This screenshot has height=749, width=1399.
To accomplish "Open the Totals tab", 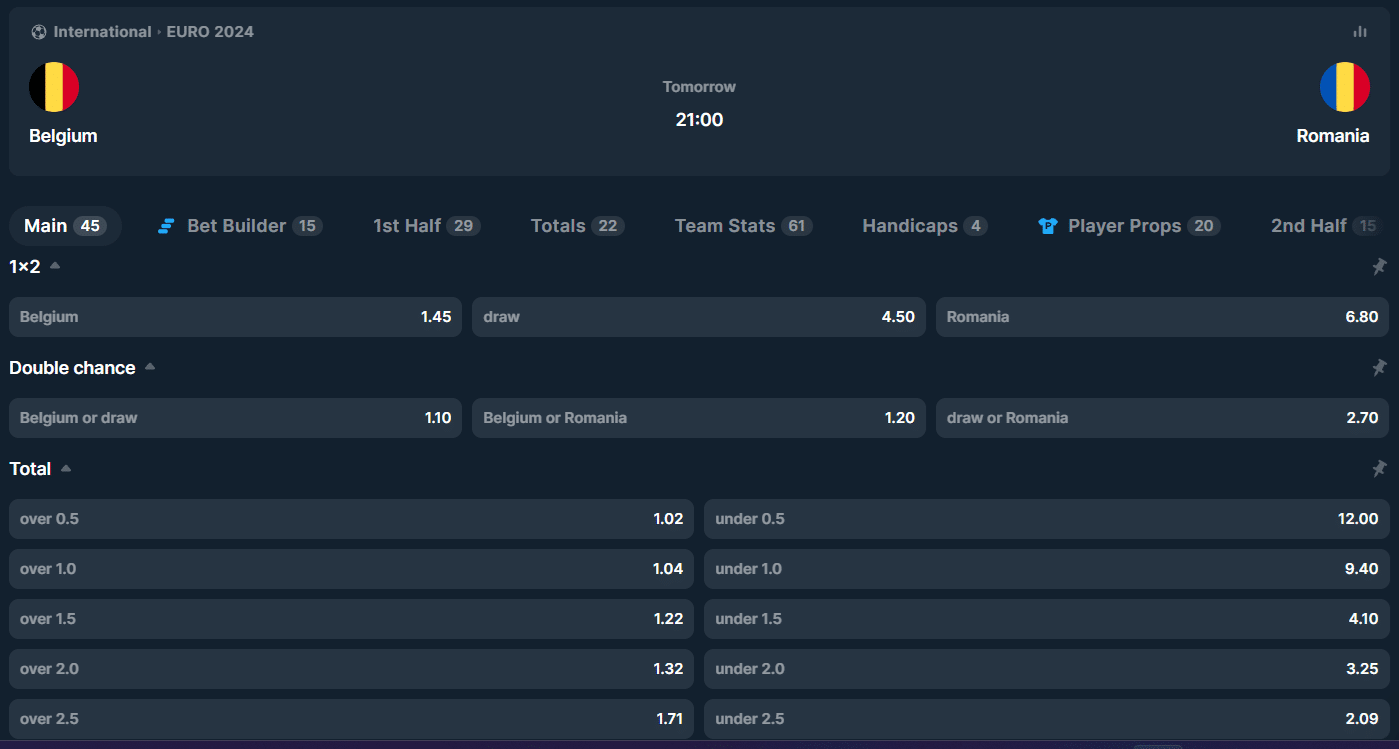I will coord(578,226).
